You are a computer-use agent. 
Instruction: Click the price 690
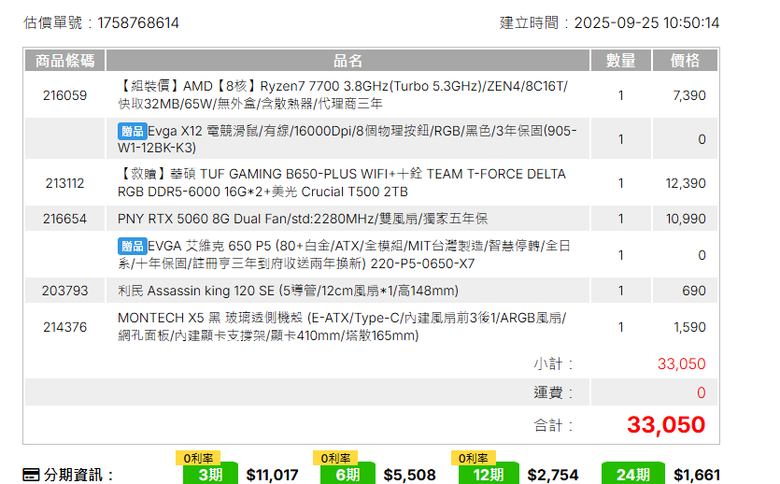pos(693,290)
